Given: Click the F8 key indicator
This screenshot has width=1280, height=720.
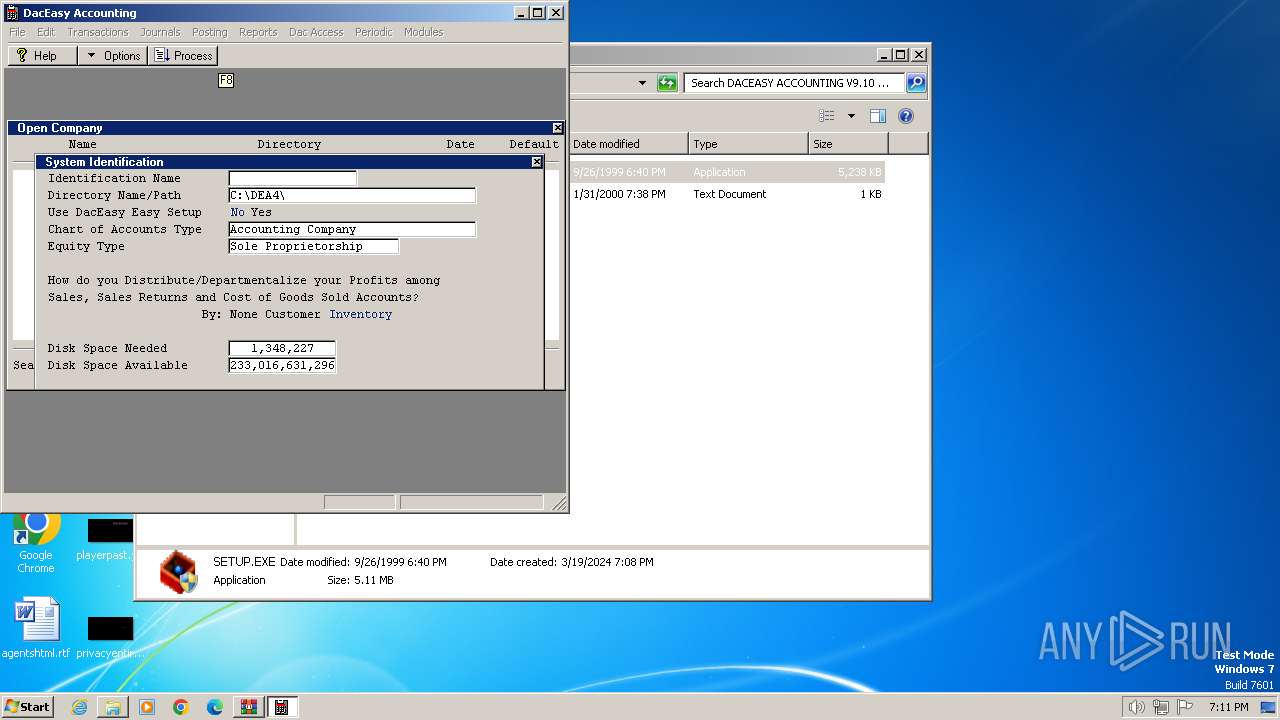Looking at the screenshot, I should (x=226, y=80).
